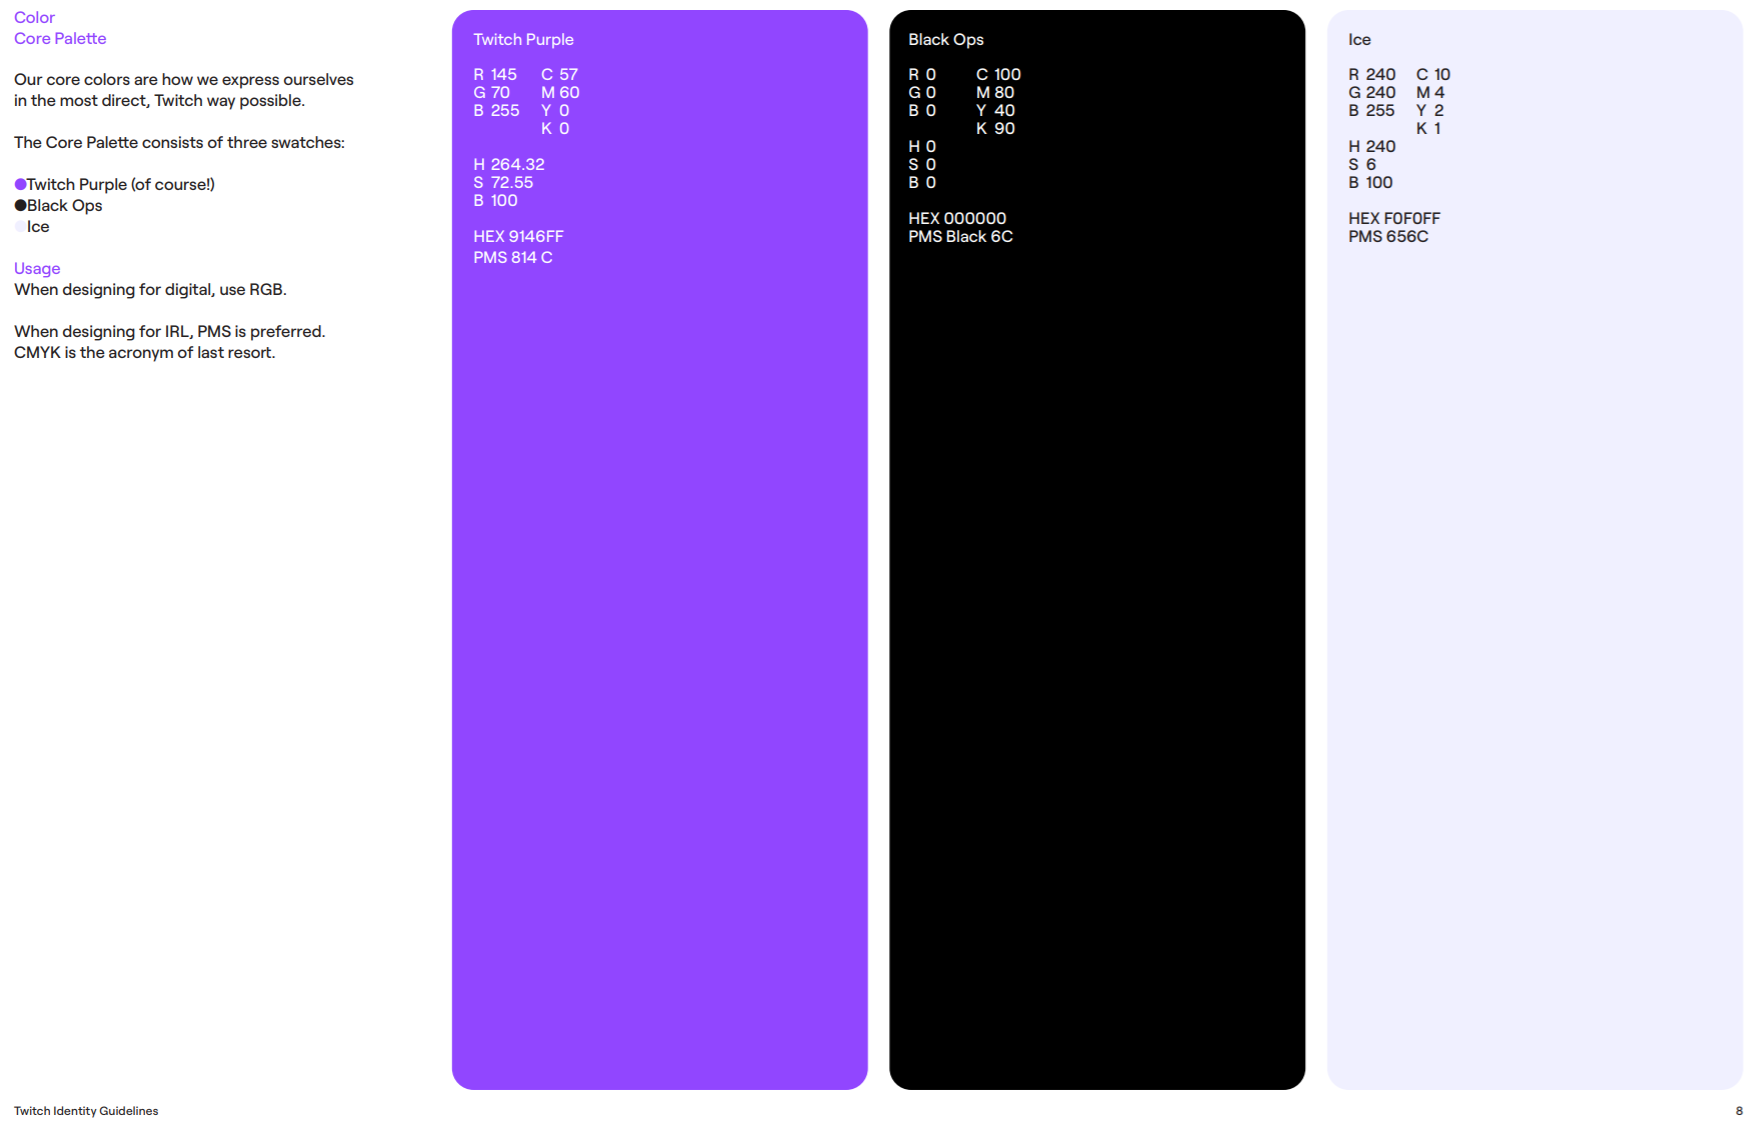Click "PMS Black 6C" text
1751x1126 pixels.
point(960,236)
